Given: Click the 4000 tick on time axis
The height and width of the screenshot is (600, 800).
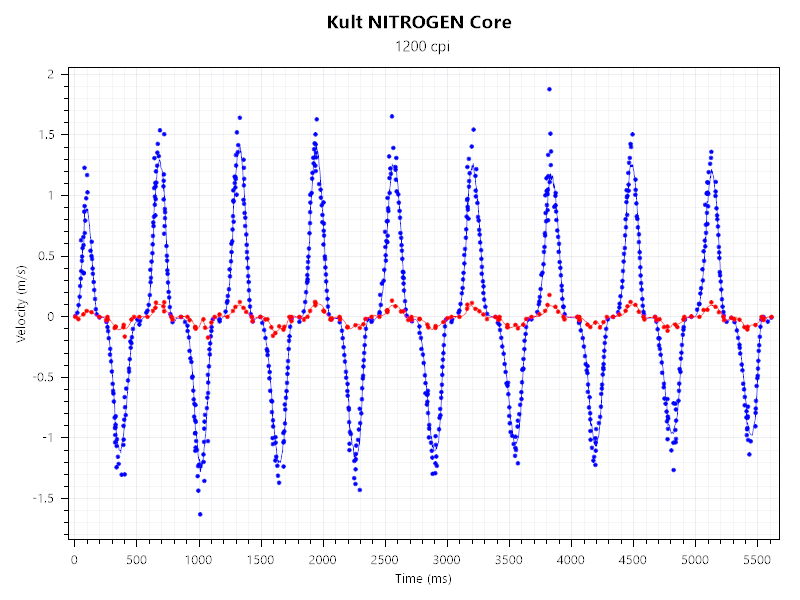Looking at the screenshot, I should coord(571,558).
